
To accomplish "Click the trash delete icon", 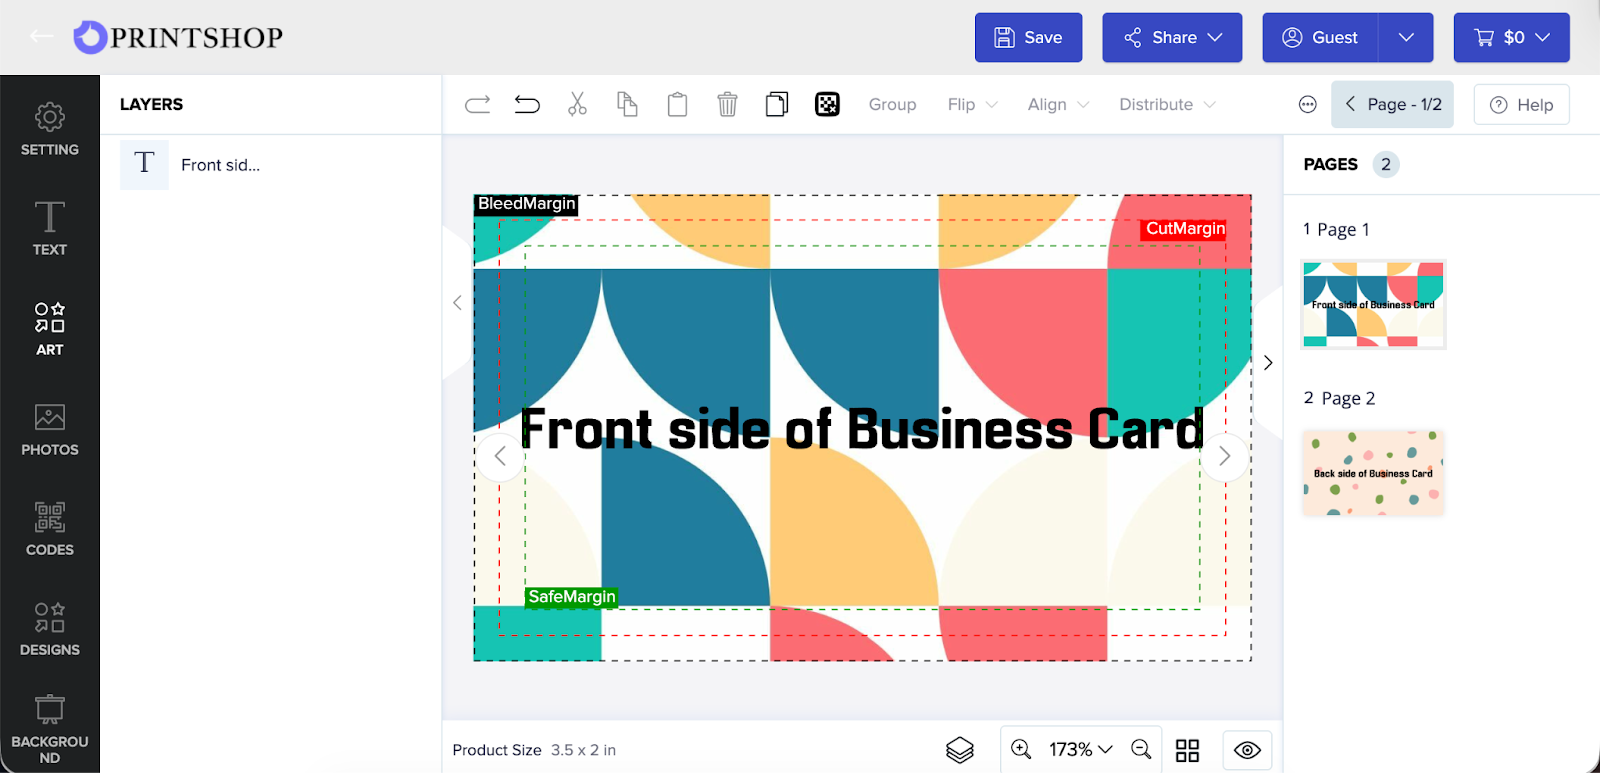I will point(727,104).
